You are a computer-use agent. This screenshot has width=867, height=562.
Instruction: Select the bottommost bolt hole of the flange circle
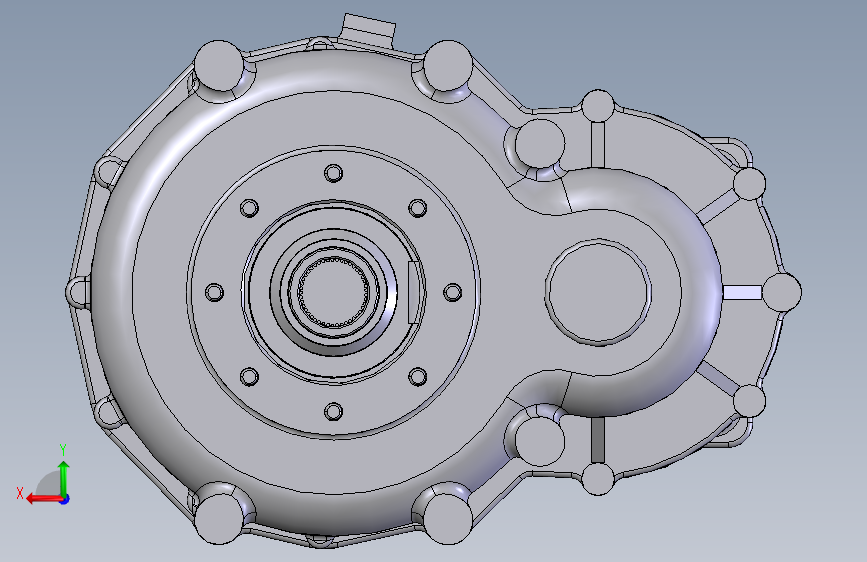(333, 412)
